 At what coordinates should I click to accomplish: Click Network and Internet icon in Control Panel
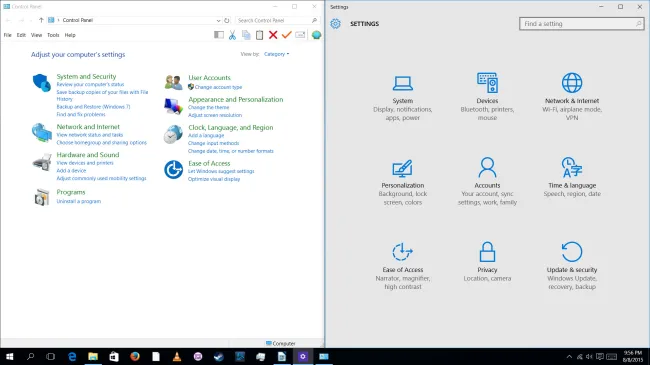pos(41,132)
